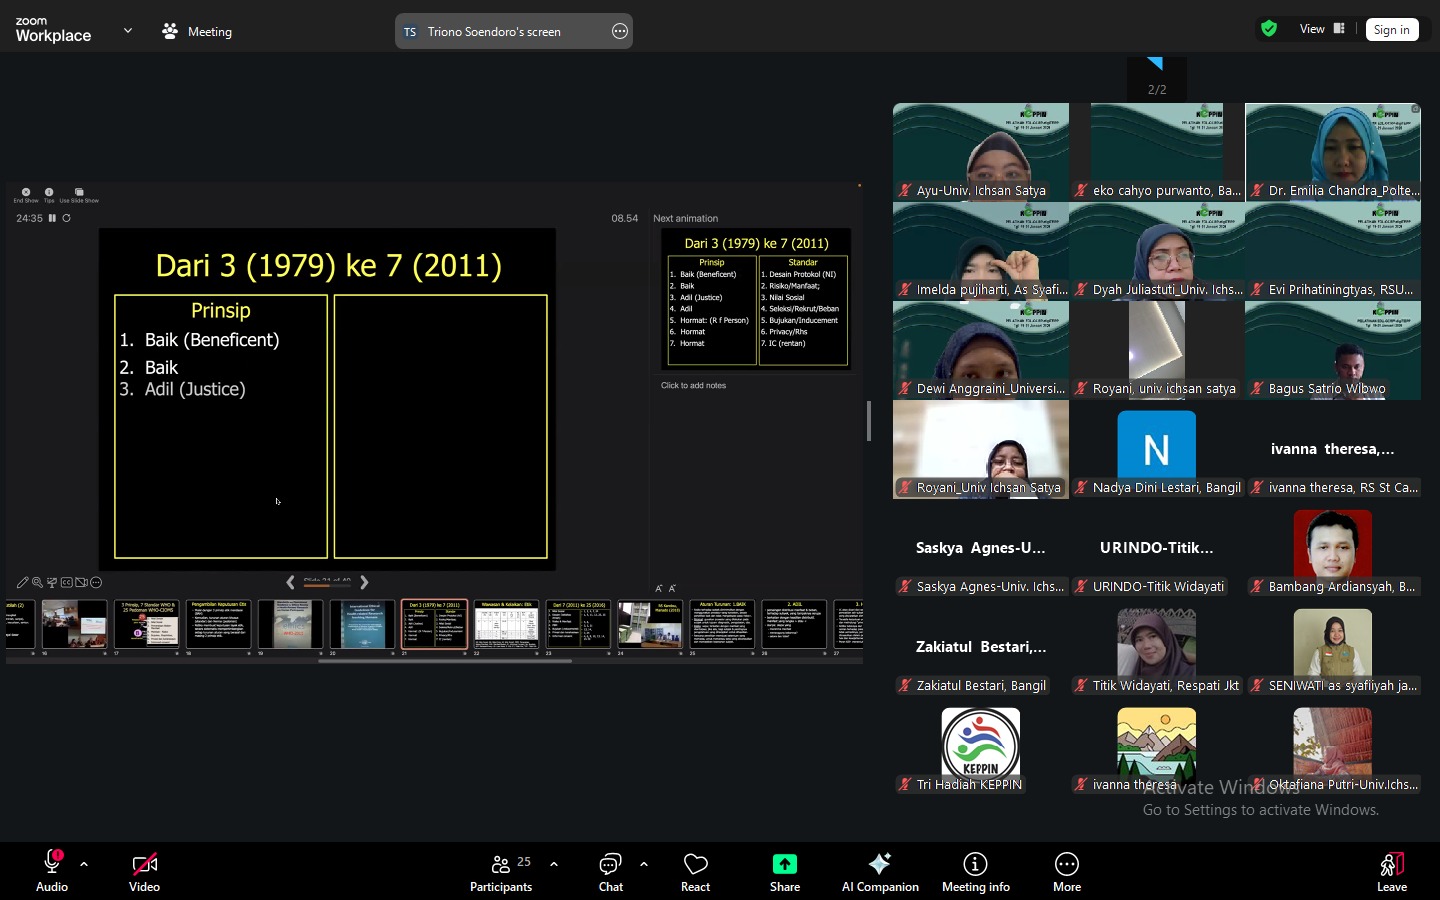Open the Zoom Workplace dropdown arrow
Viewport: 1440px width, 900px height.
click(128, 31)
